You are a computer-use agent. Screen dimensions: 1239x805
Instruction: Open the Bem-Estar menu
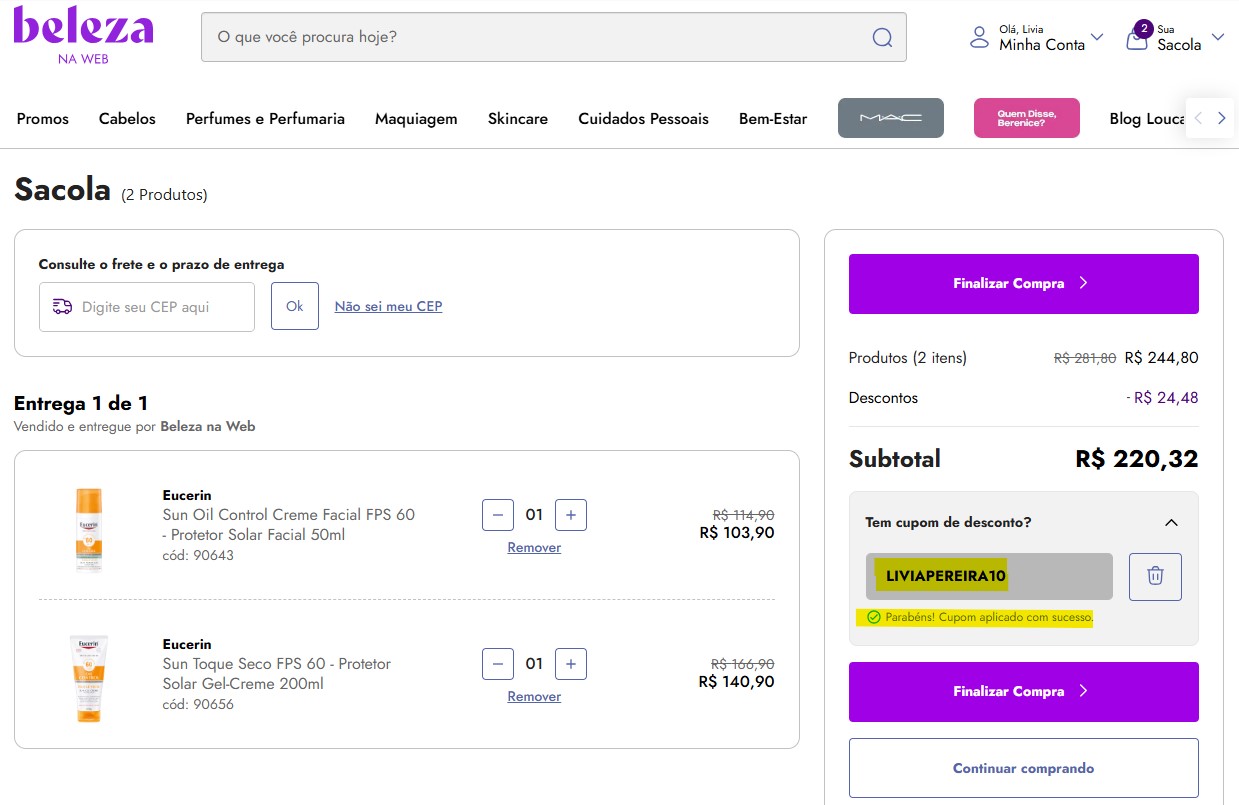(x=773, y=119)
